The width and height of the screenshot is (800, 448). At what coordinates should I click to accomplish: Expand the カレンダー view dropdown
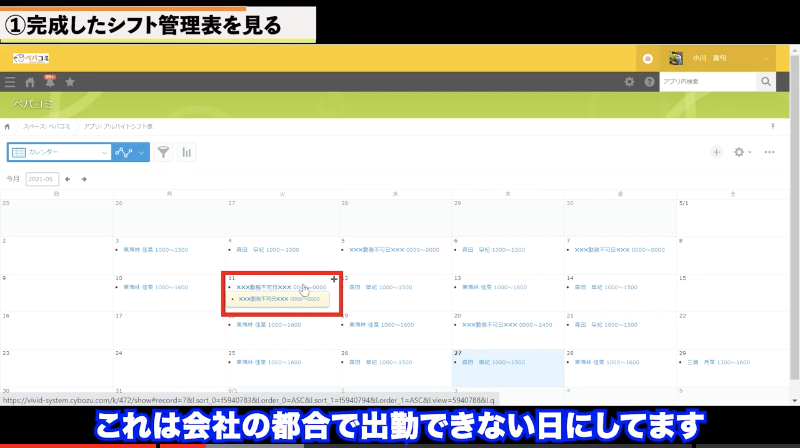[x=105, y=152]
